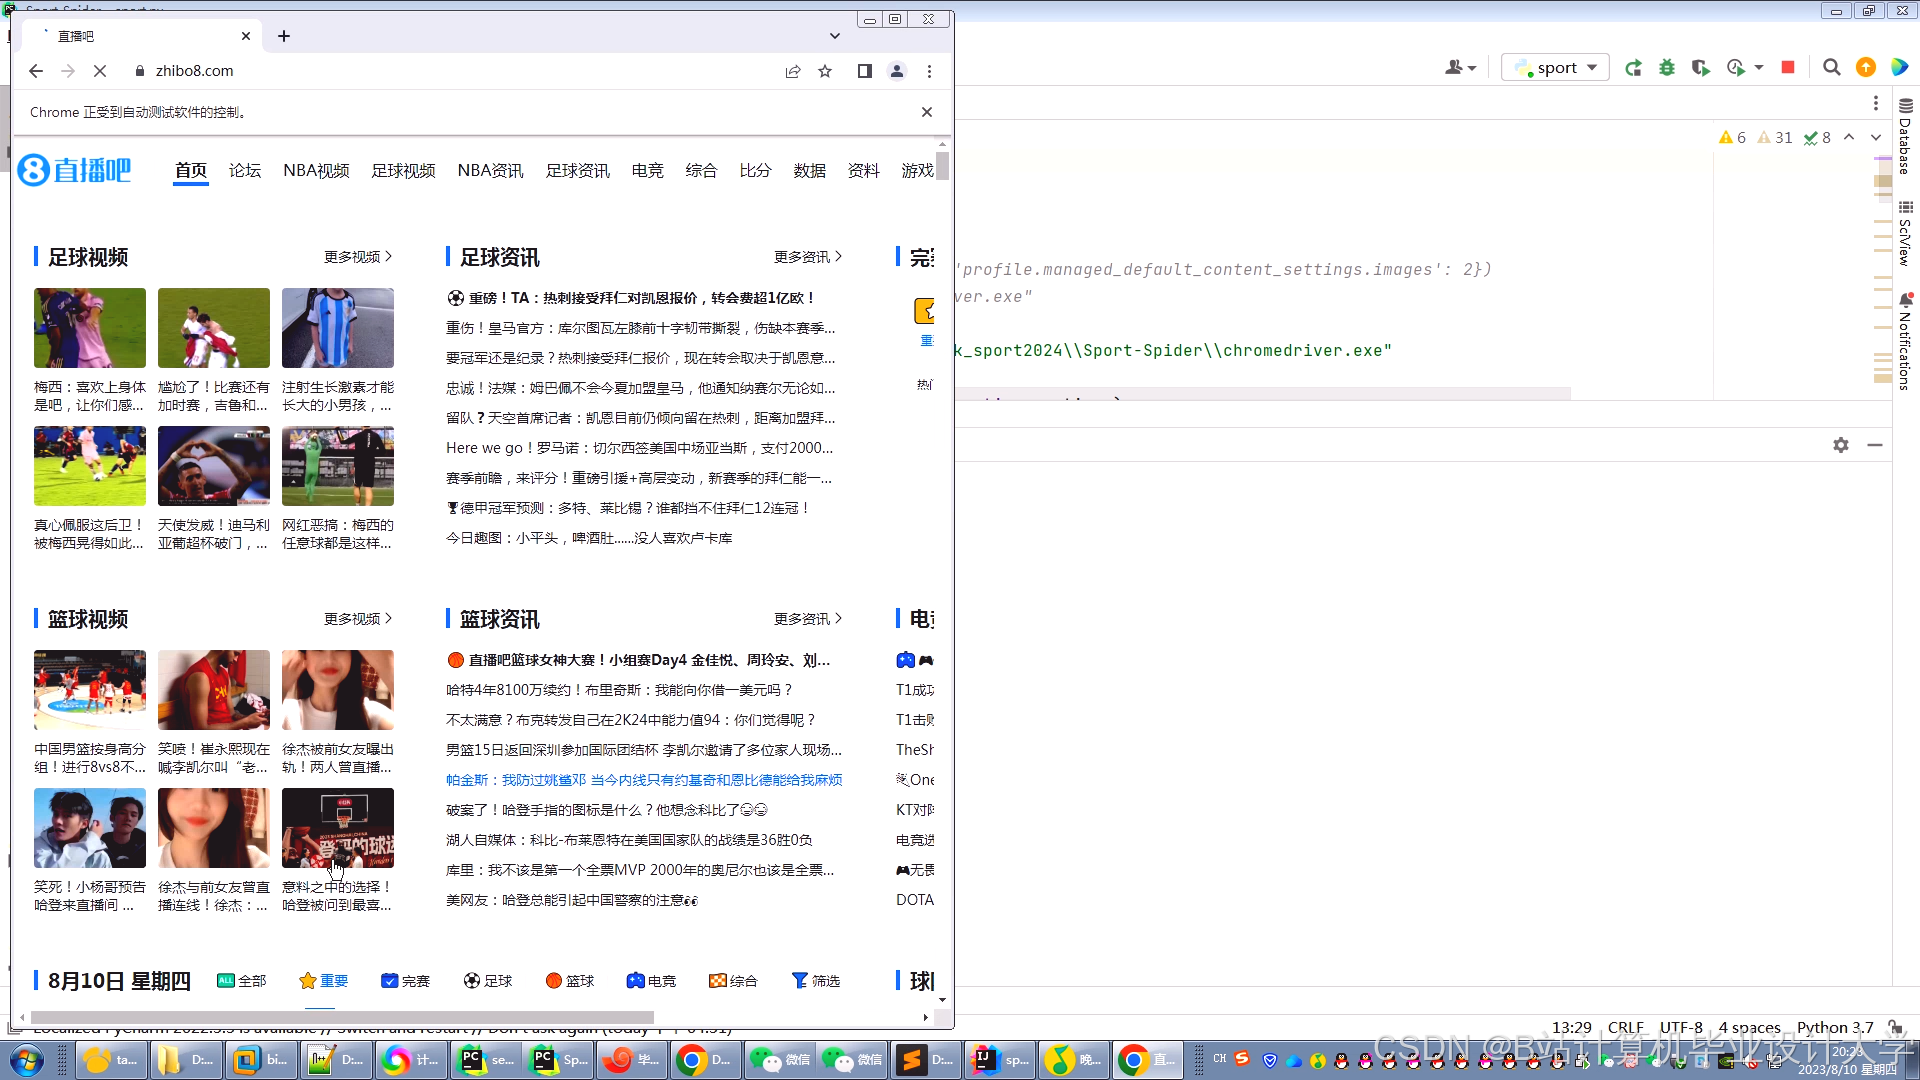Click the PyCharm debug bug icon

(x=1667, y=68)
